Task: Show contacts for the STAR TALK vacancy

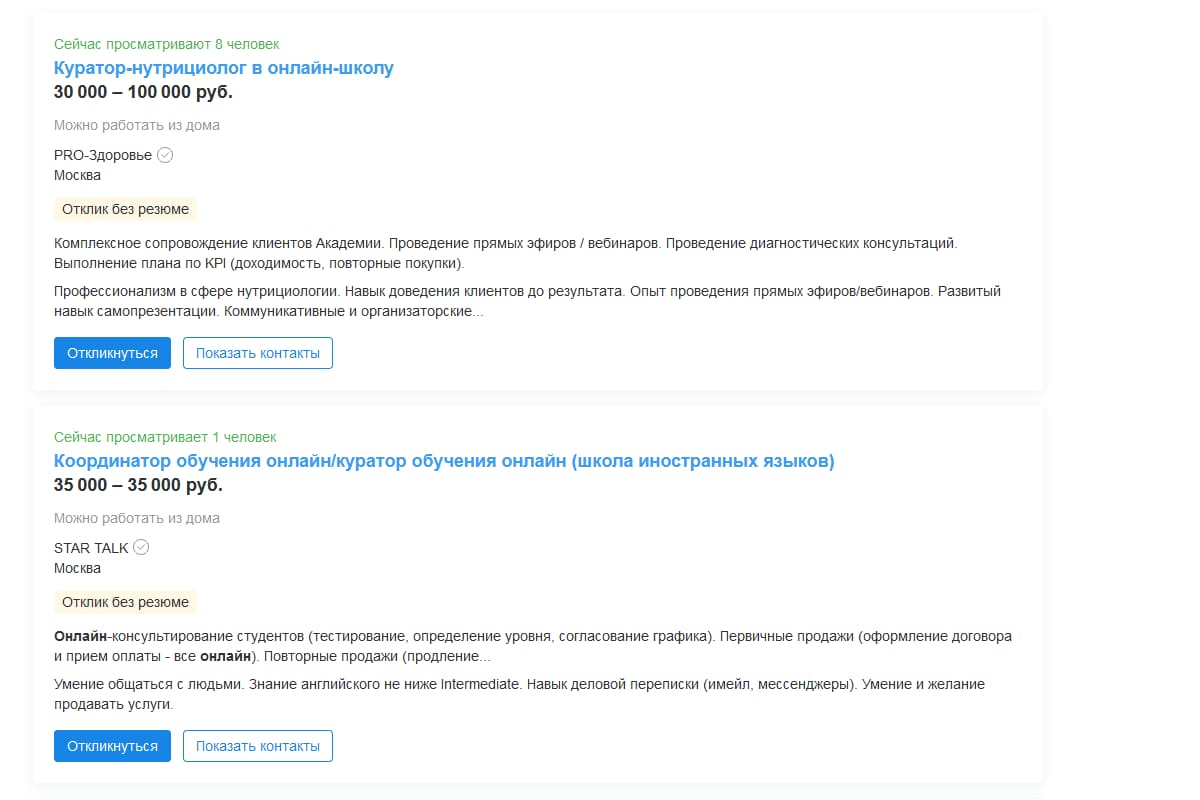Action: (257, 745)
